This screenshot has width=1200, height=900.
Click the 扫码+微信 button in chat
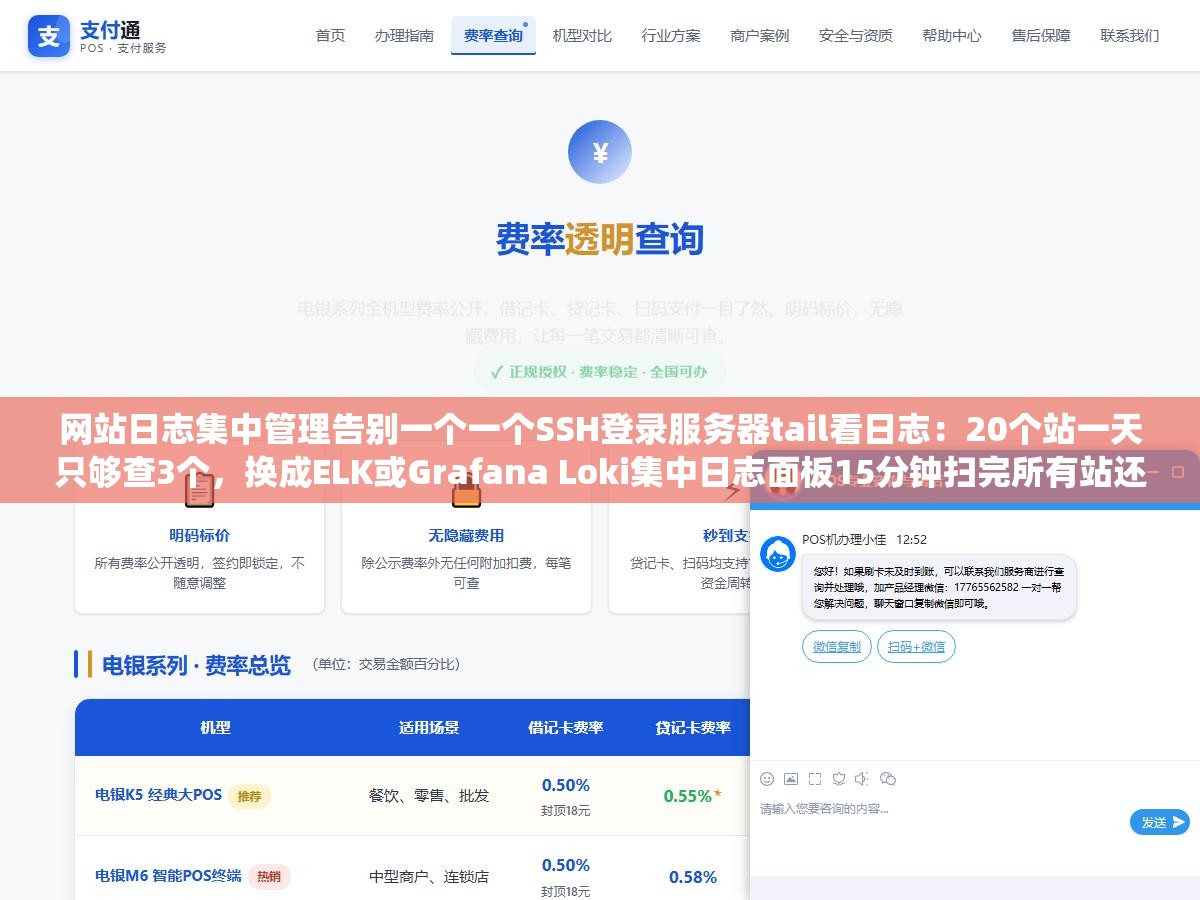(916, 647)
